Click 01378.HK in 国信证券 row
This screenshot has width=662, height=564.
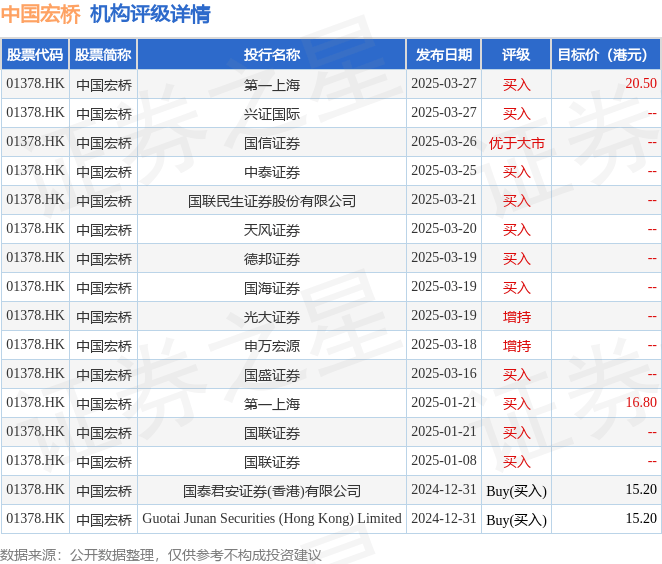point(35,141)
